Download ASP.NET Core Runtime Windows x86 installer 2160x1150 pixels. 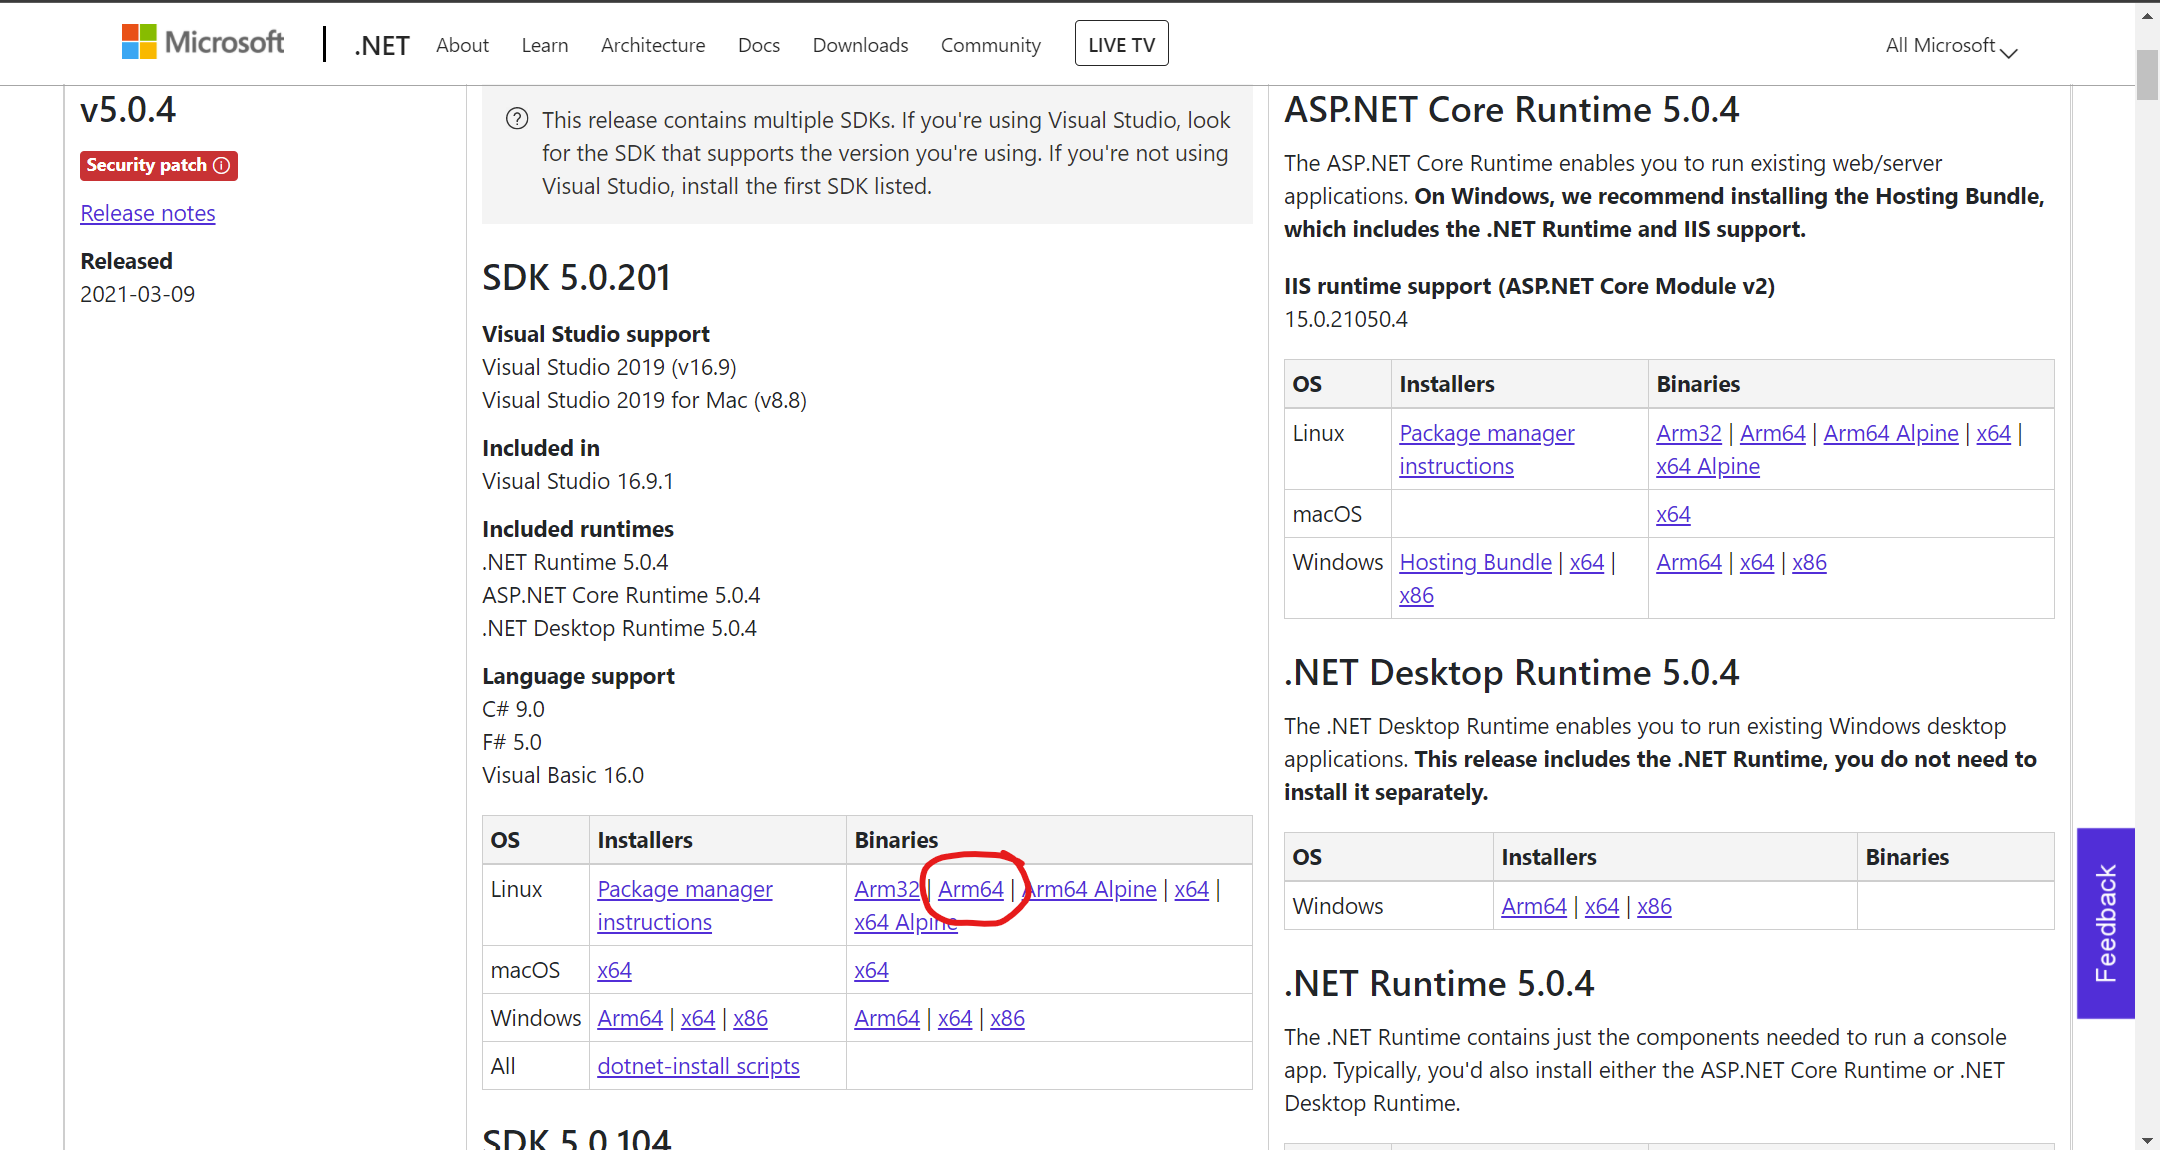coord(1416,595)
